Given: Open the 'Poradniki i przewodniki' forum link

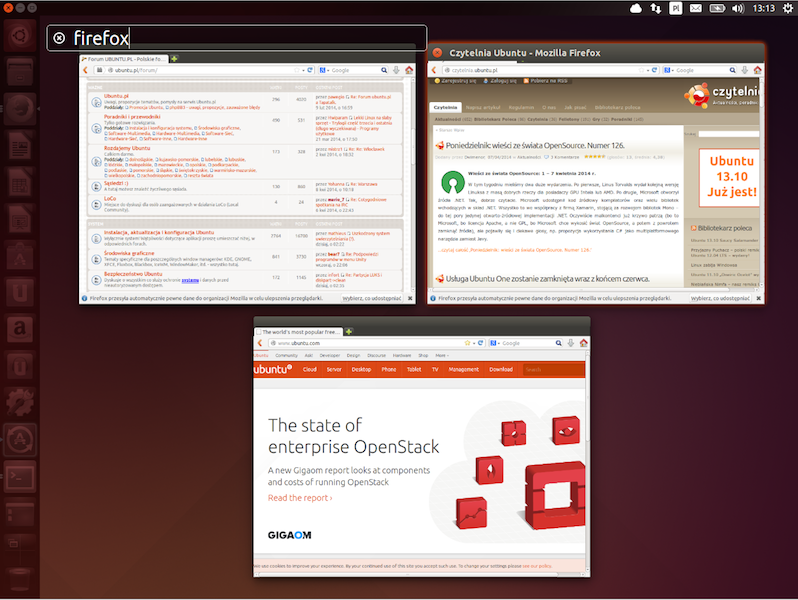Looking at the screenshot, I should click(132, 117).
